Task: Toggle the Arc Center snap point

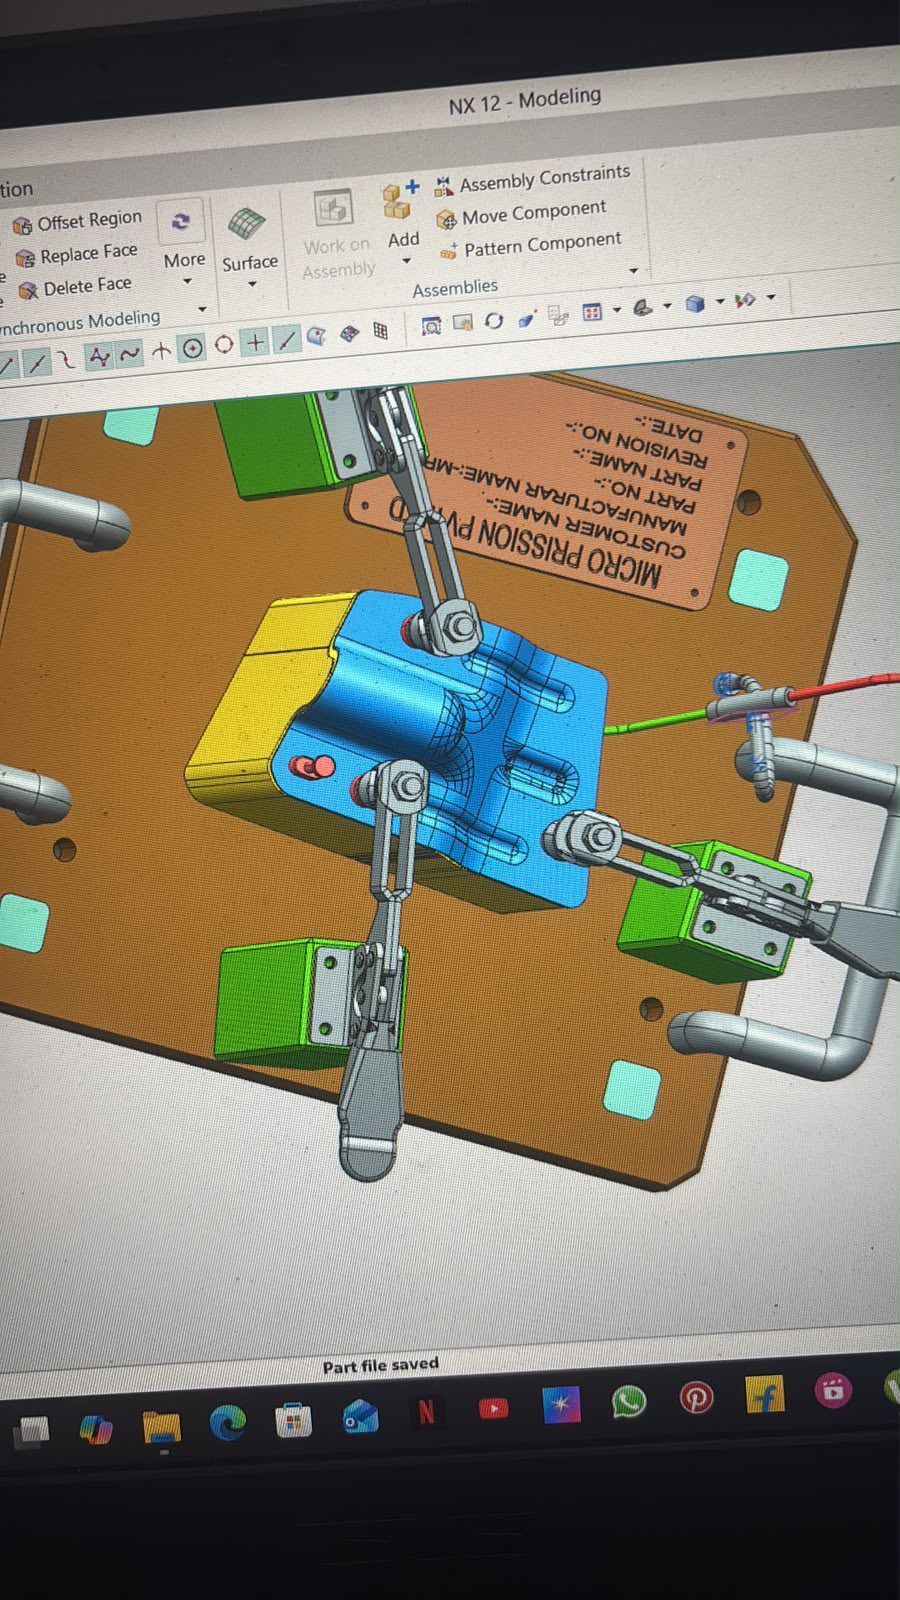Action: (192, 348)
